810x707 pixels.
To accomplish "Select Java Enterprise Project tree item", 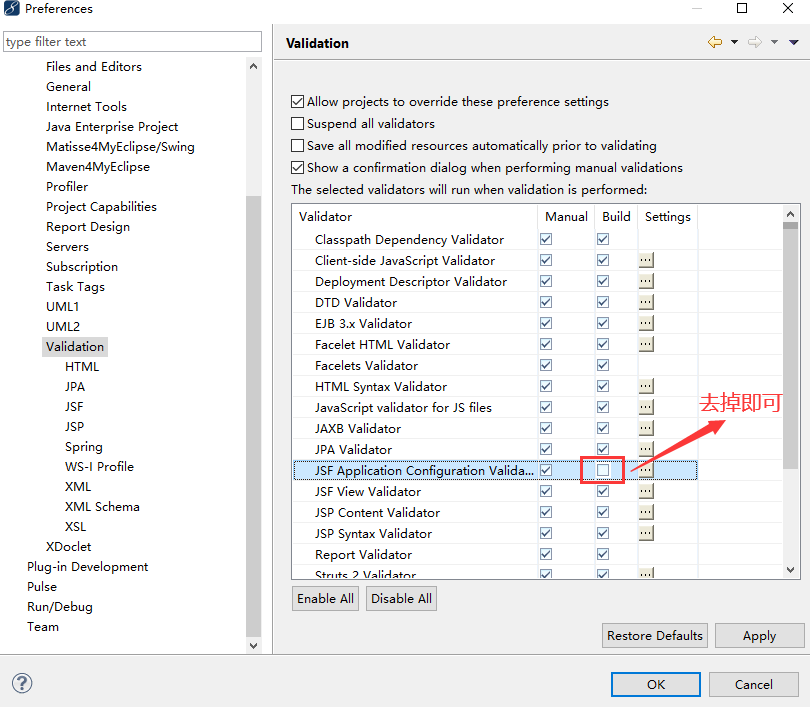I will pos(112,127).
